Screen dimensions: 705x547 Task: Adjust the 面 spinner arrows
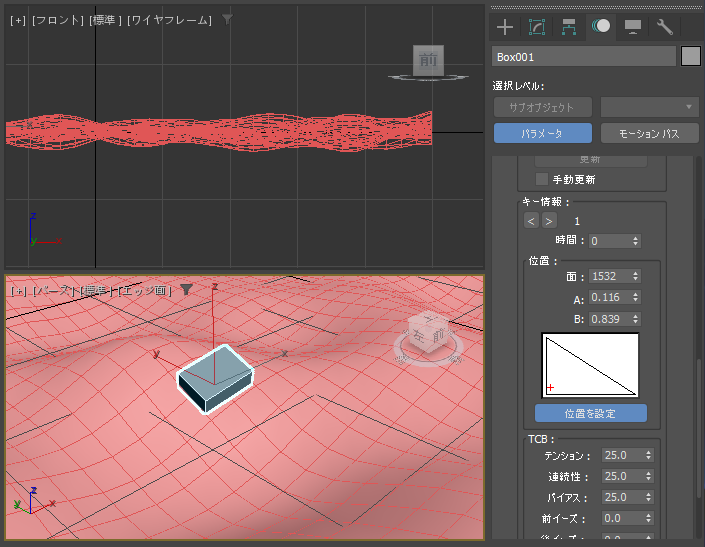click(x=635, y=276)
